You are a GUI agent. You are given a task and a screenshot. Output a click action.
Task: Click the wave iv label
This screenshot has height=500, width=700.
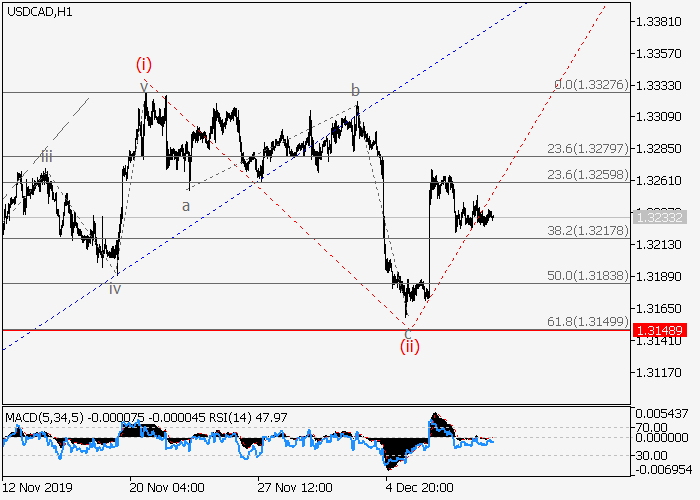click(115, 288)
